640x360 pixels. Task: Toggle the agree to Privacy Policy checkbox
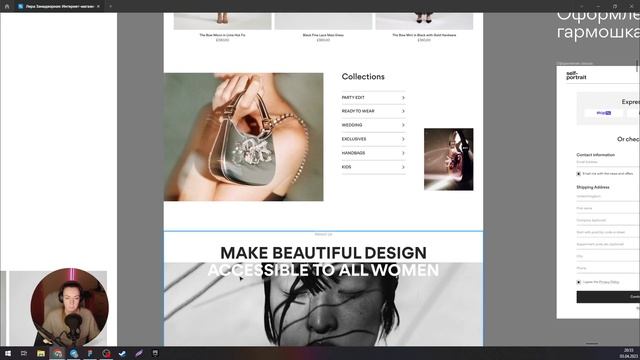[x=578, y=282]
